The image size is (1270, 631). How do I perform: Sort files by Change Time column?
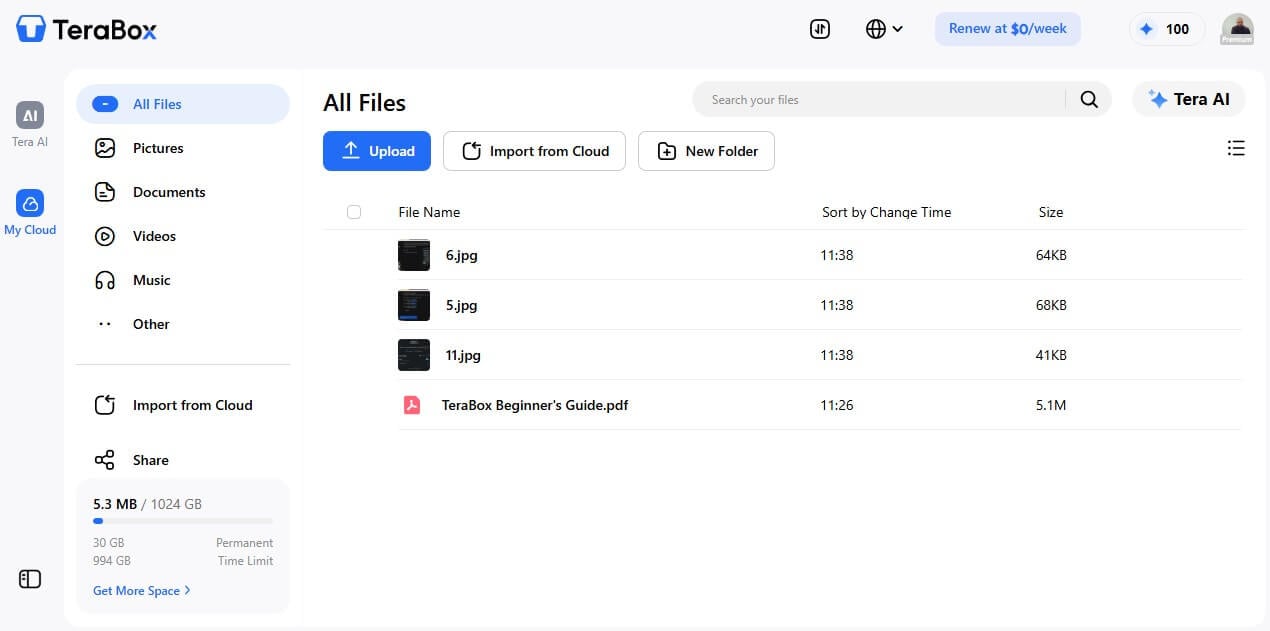[886, 212]
